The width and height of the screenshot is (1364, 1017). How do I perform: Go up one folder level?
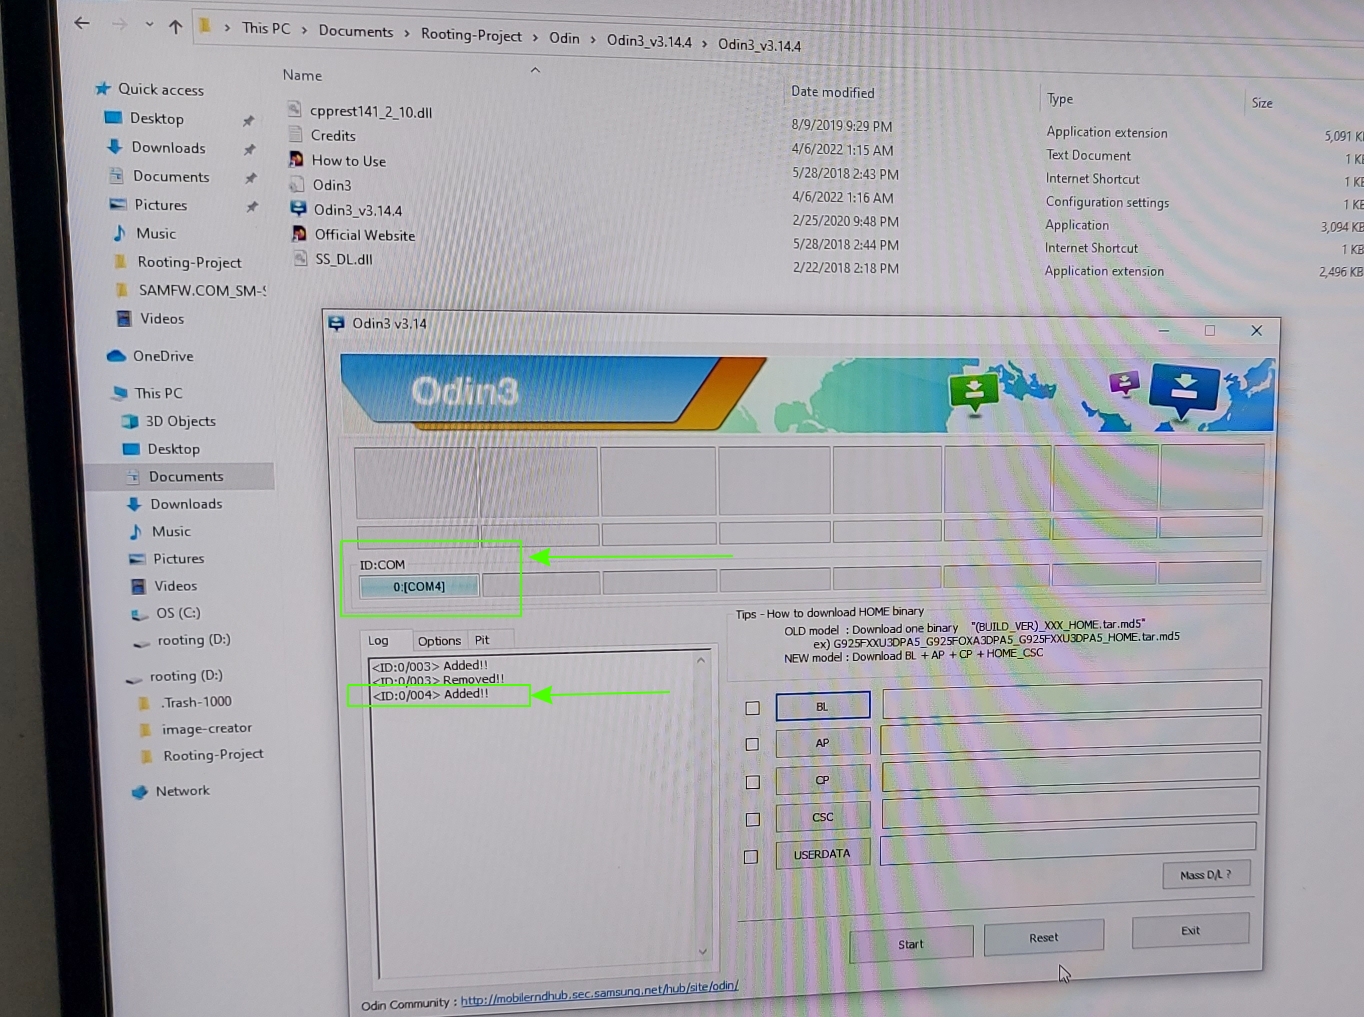176,26
